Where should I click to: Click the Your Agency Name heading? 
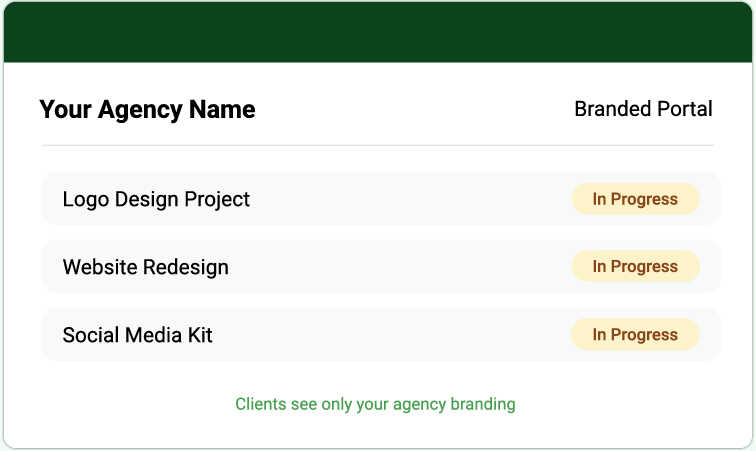[x=147, y=109]
